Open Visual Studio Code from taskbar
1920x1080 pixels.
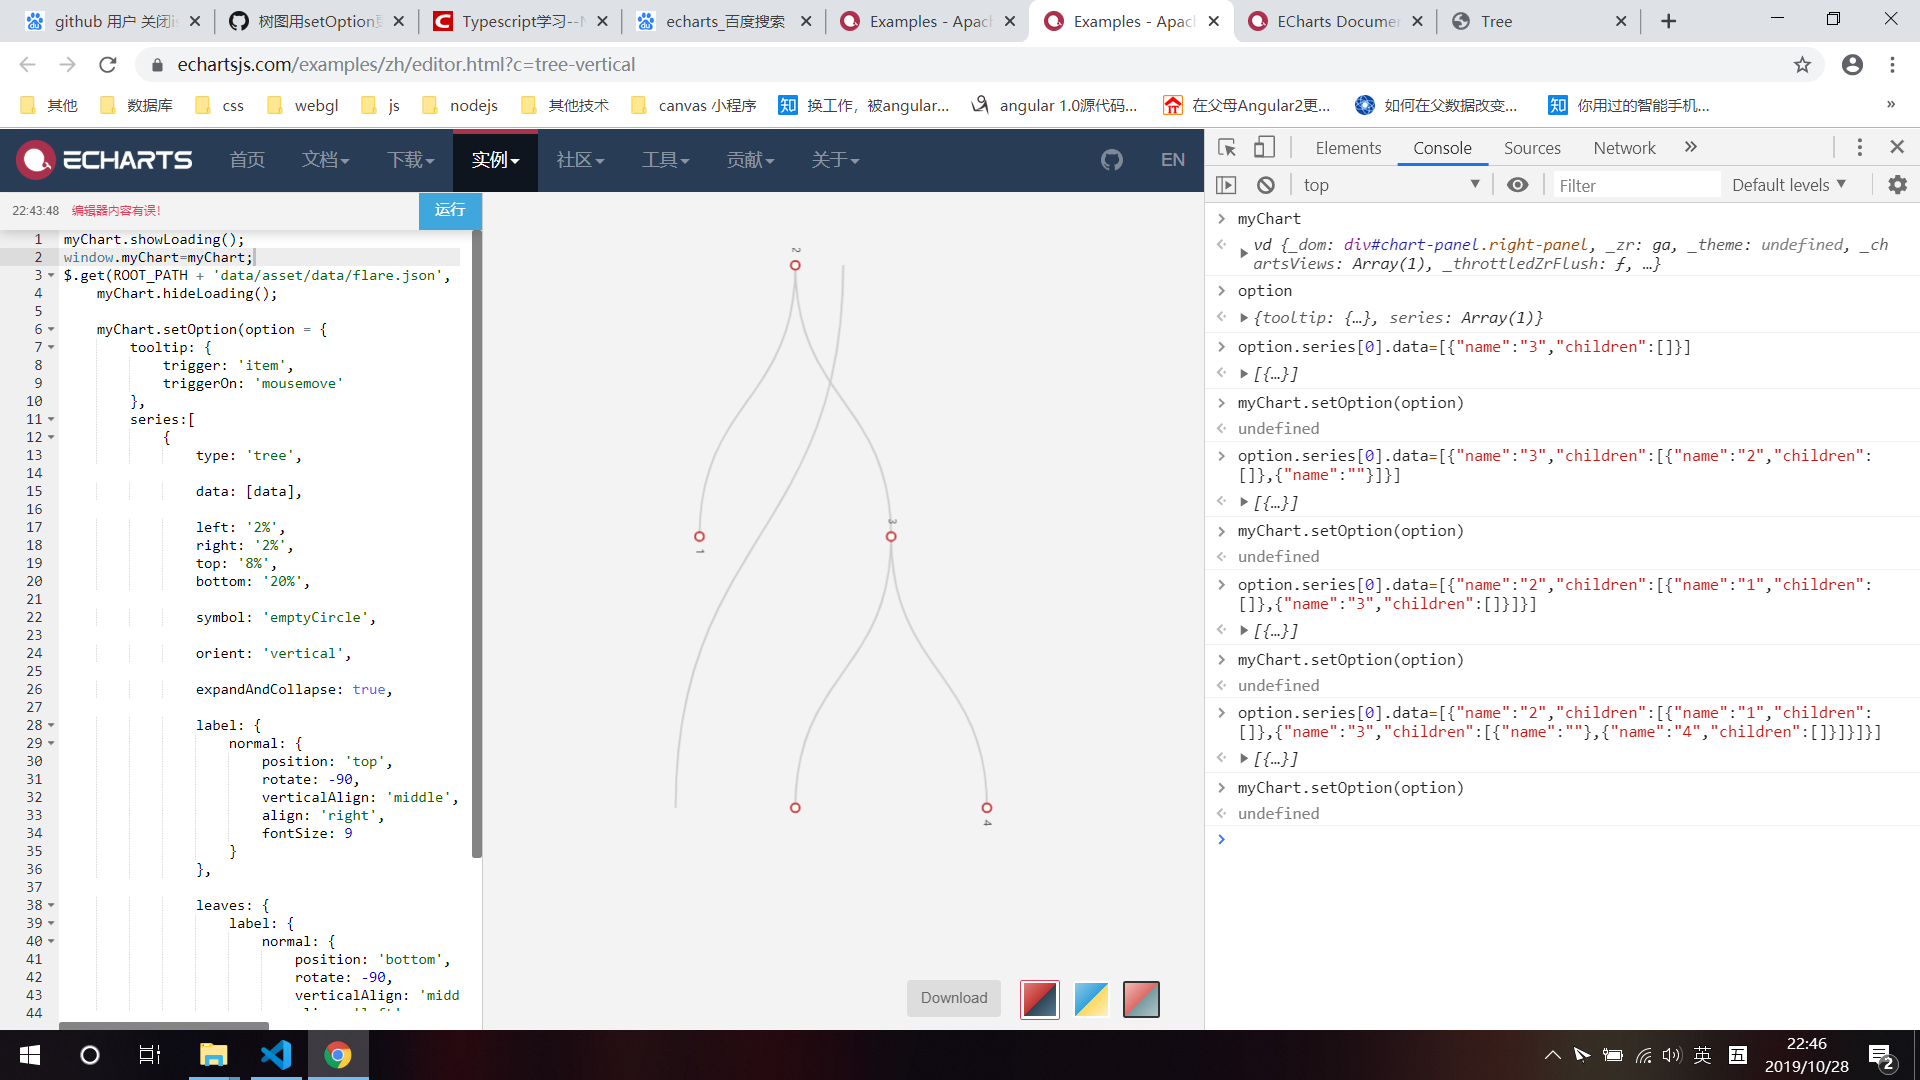click(276, 1055)
